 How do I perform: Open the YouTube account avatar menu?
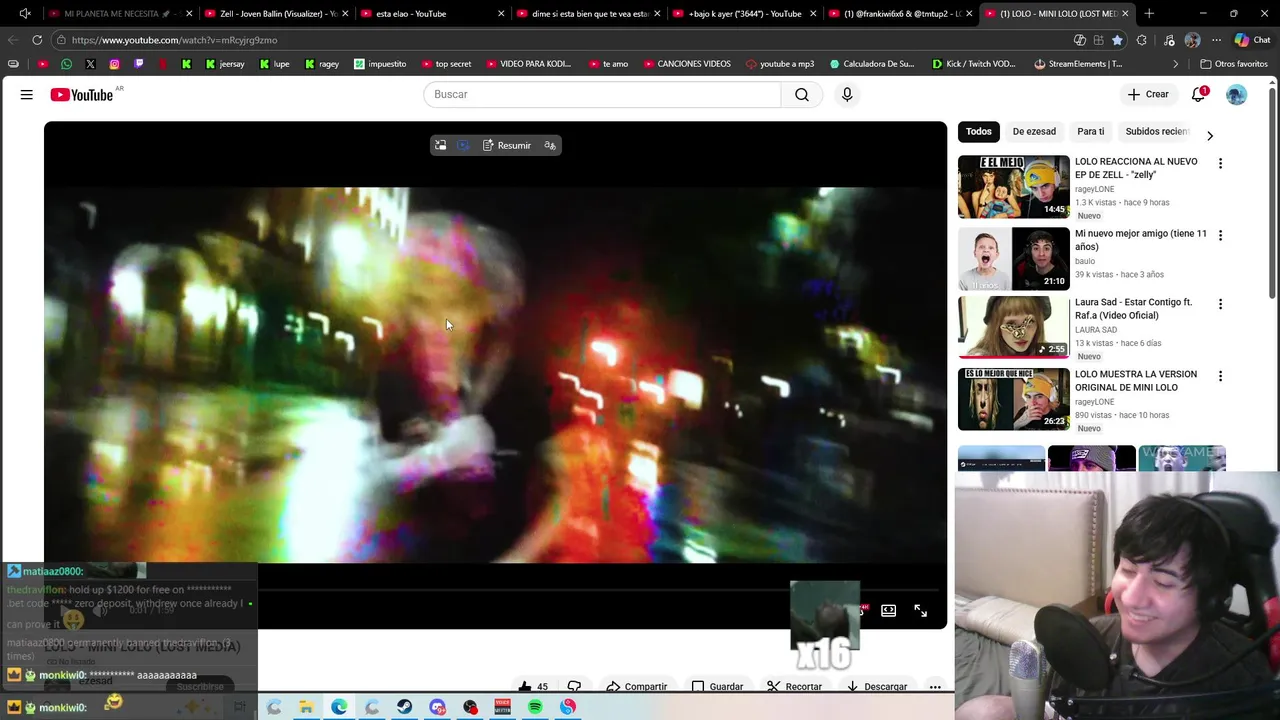tap(1236, 94)
